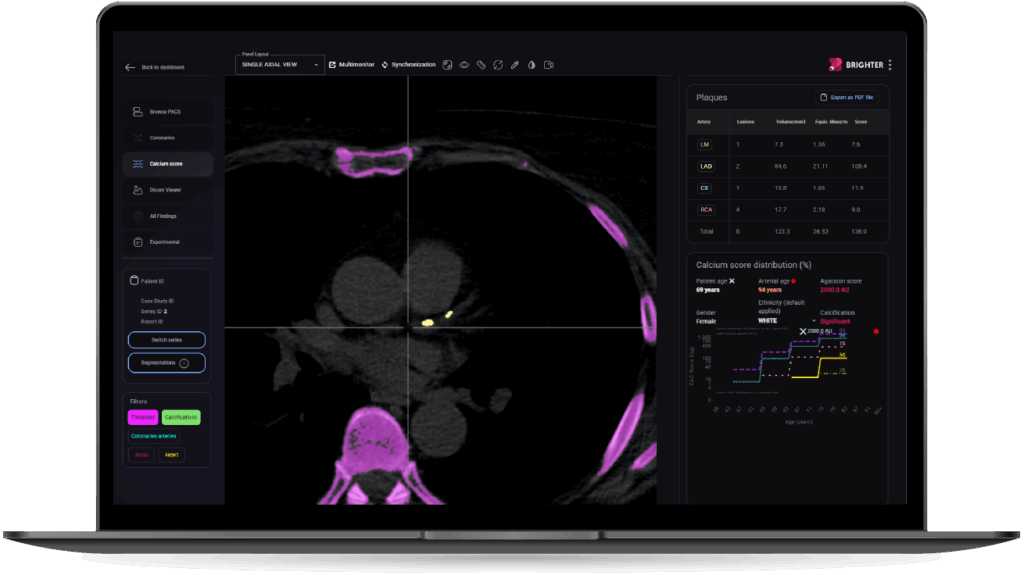The image size is (1024, 575).
Task: Toggle the Coronaries arteries filter
Action: [153, 436]
